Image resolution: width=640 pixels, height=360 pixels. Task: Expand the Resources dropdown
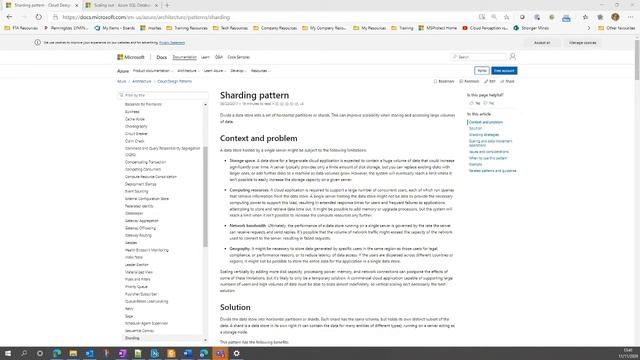pos(260,71)
